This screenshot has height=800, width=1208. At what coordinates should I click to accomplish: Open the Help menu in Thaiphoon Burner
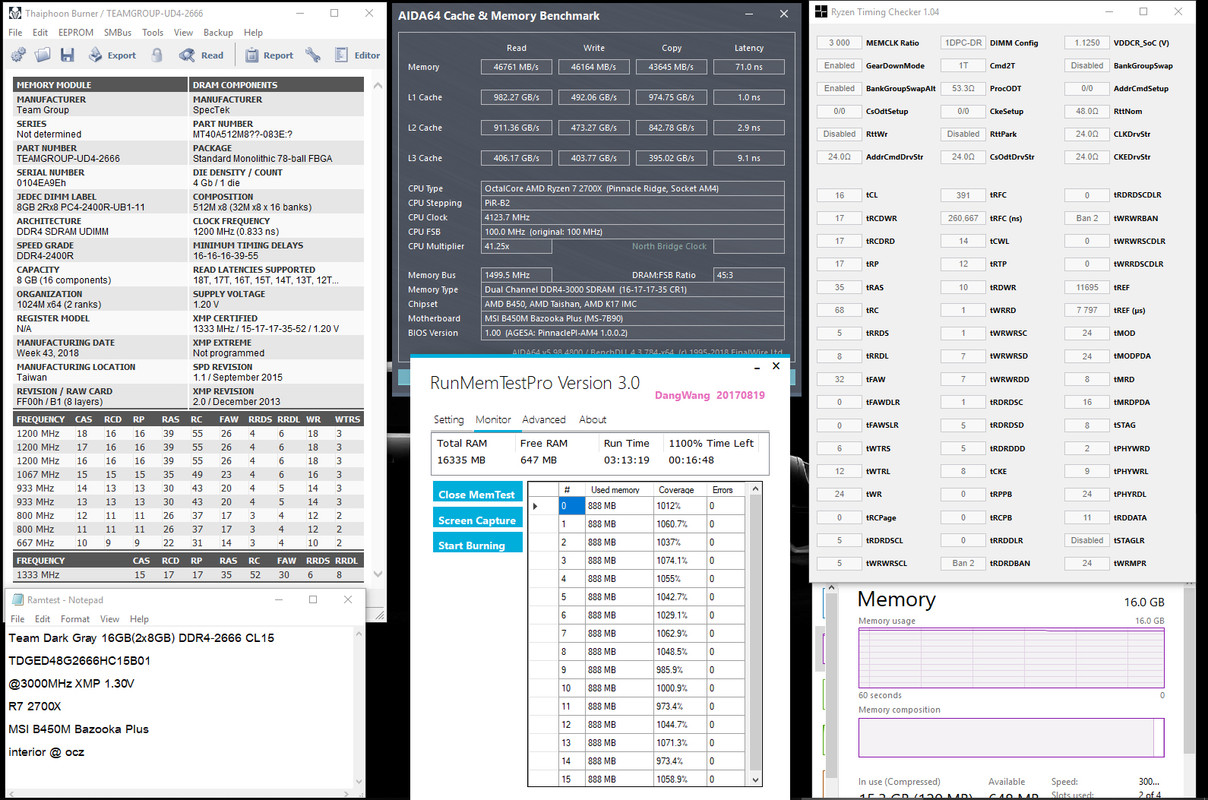[254, 33]
